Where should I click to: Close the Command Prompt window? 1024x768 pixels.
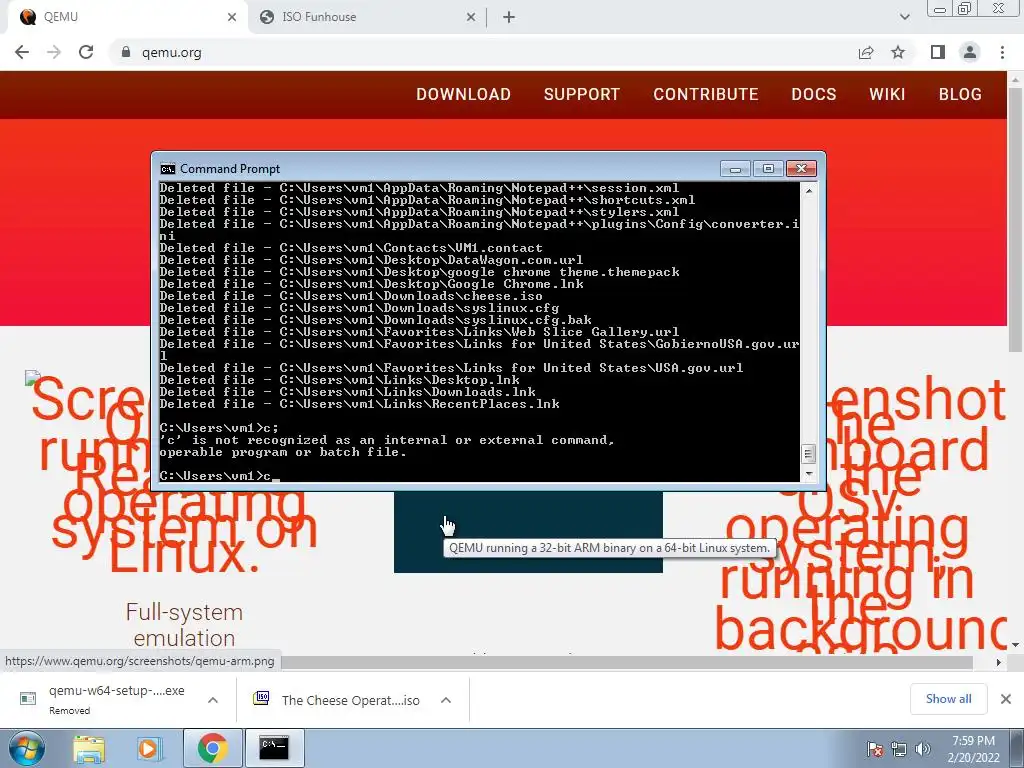(801, 169)
